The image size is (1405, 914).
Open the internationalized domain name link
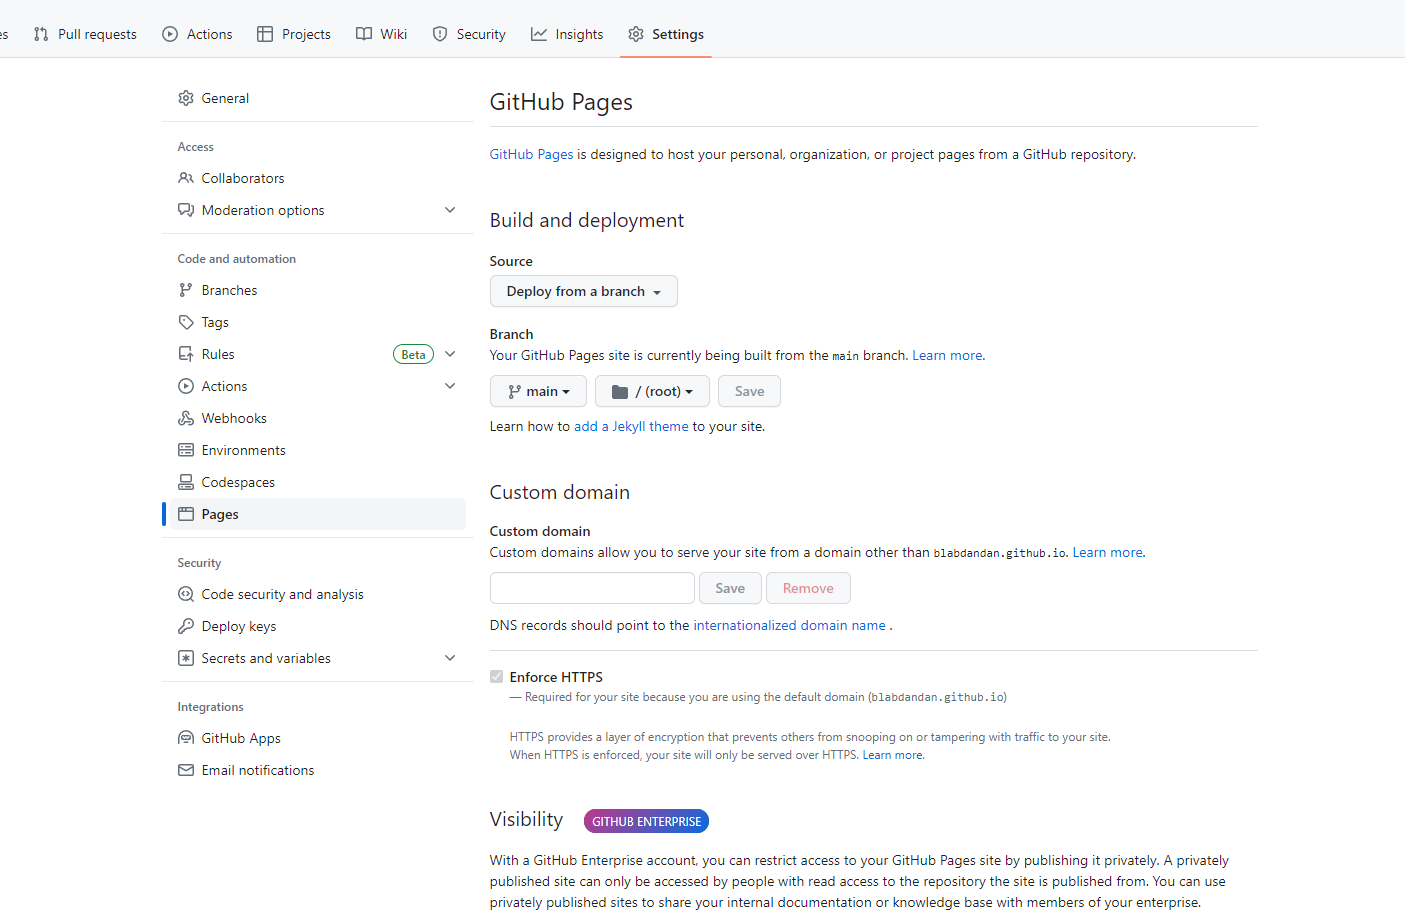tap(789, 625)
